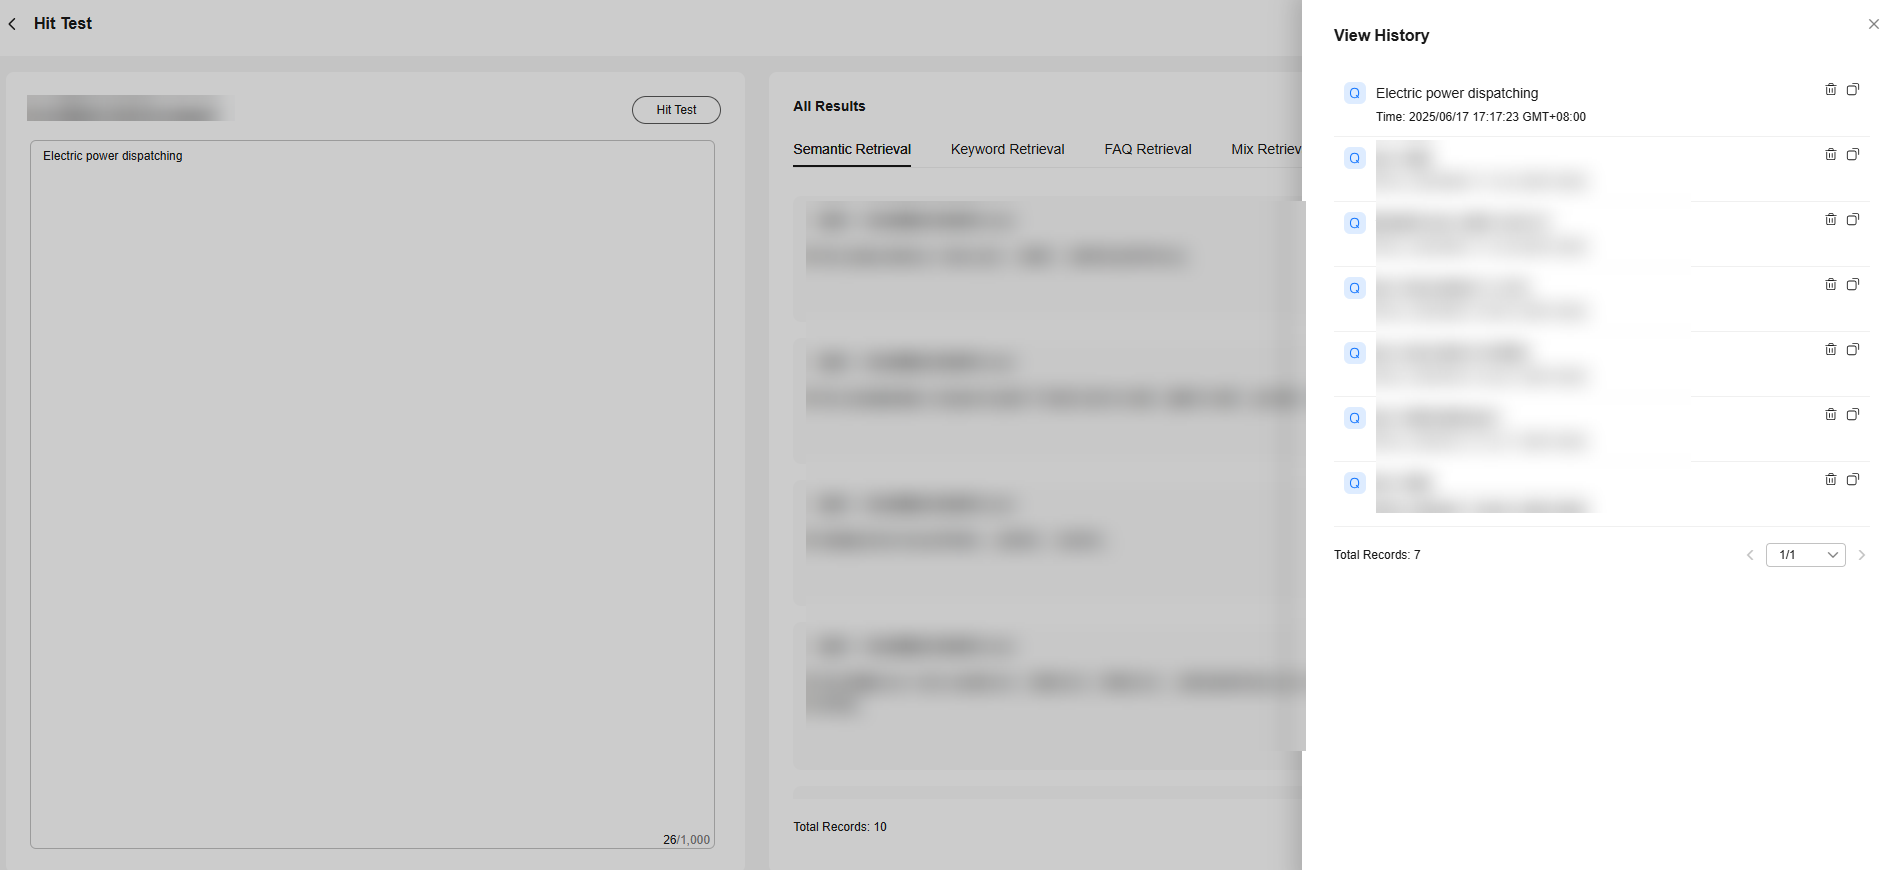The image size is (1881, 870).
Task: Click the search icon beside Electric power dispatching
Action: coord(1355,93)
